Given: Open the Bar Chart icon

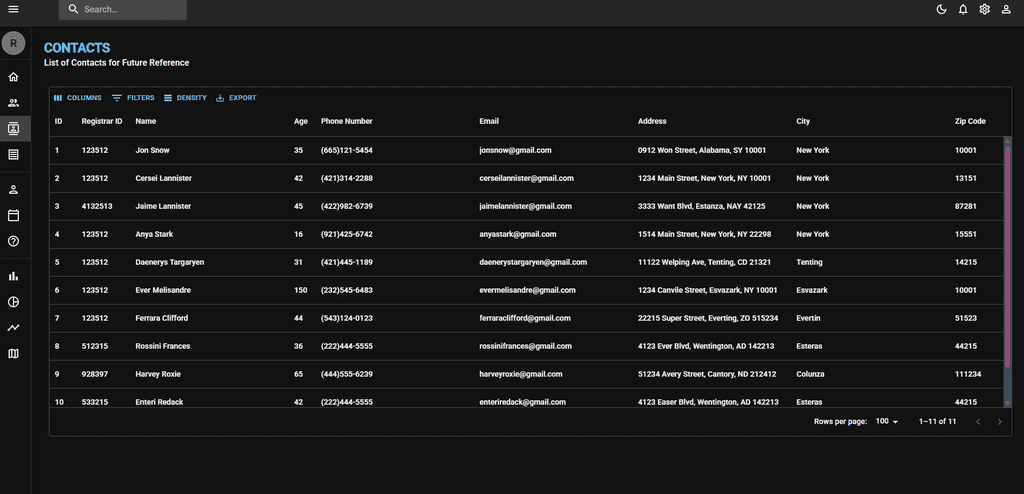Looking at the screenshot, I should tap(13, 276).
